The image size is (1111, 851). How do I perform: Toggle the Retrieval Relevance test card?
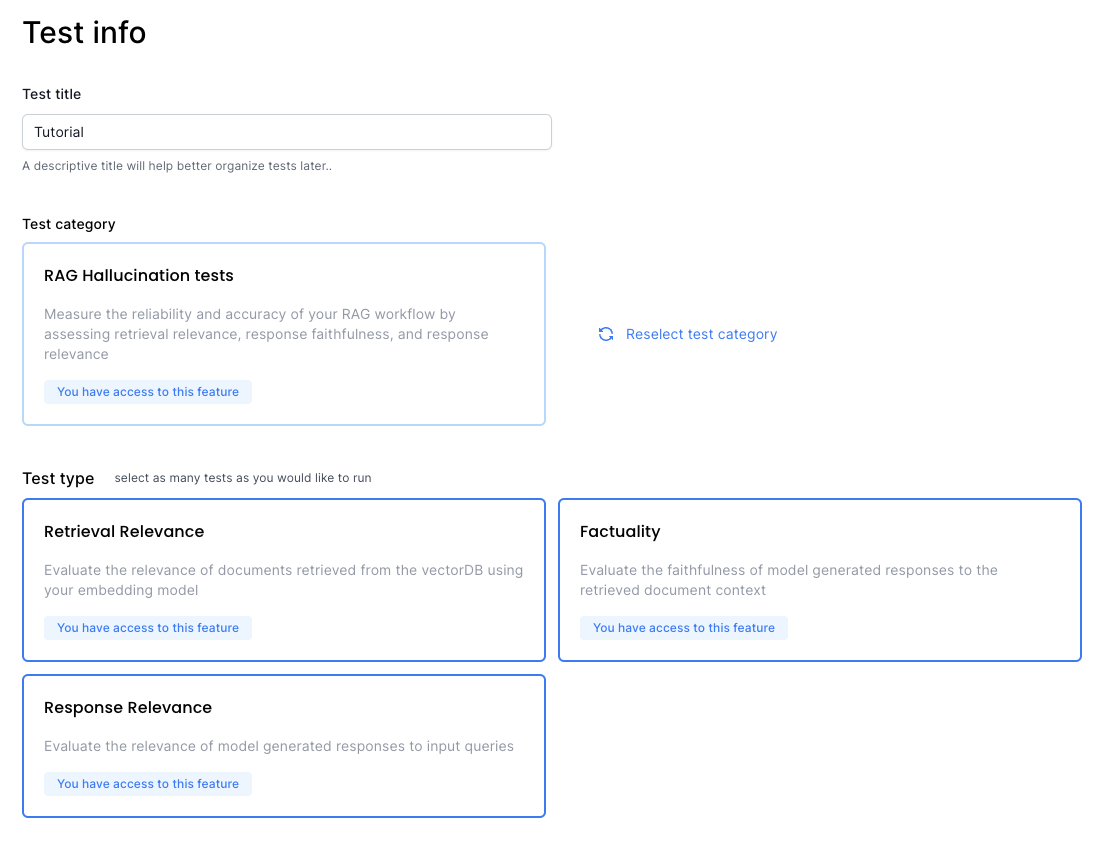click(x=284, y=580)
